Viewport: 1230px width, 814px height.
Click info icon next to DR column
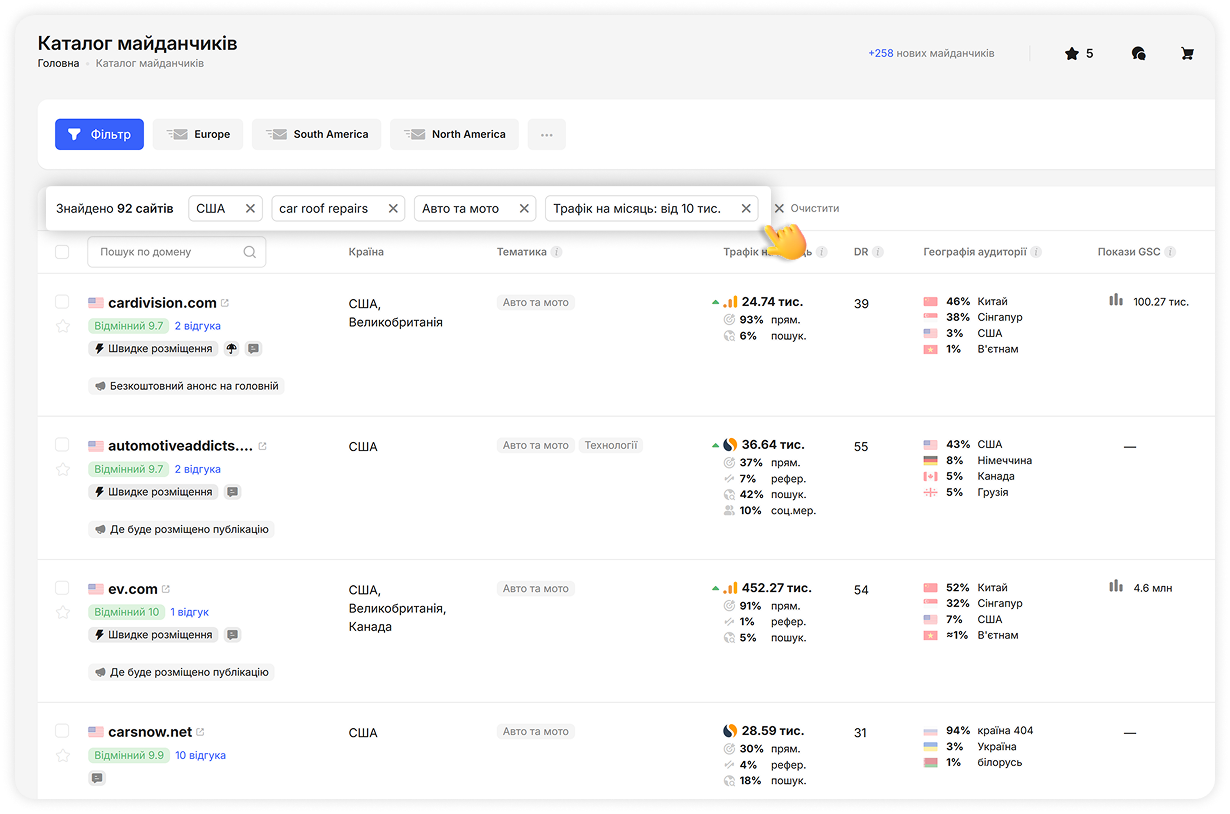click(x=877, y=252)
